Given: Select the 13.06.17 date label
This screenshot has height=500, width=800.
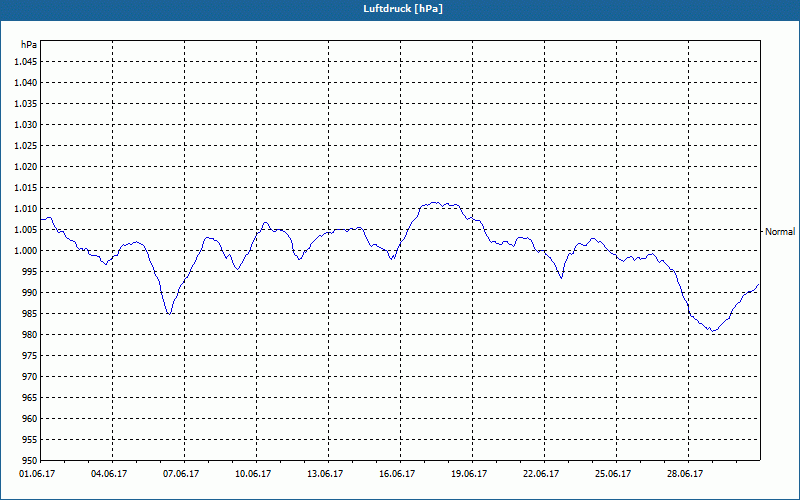Looking at the screenshot, I should point(325,474).
